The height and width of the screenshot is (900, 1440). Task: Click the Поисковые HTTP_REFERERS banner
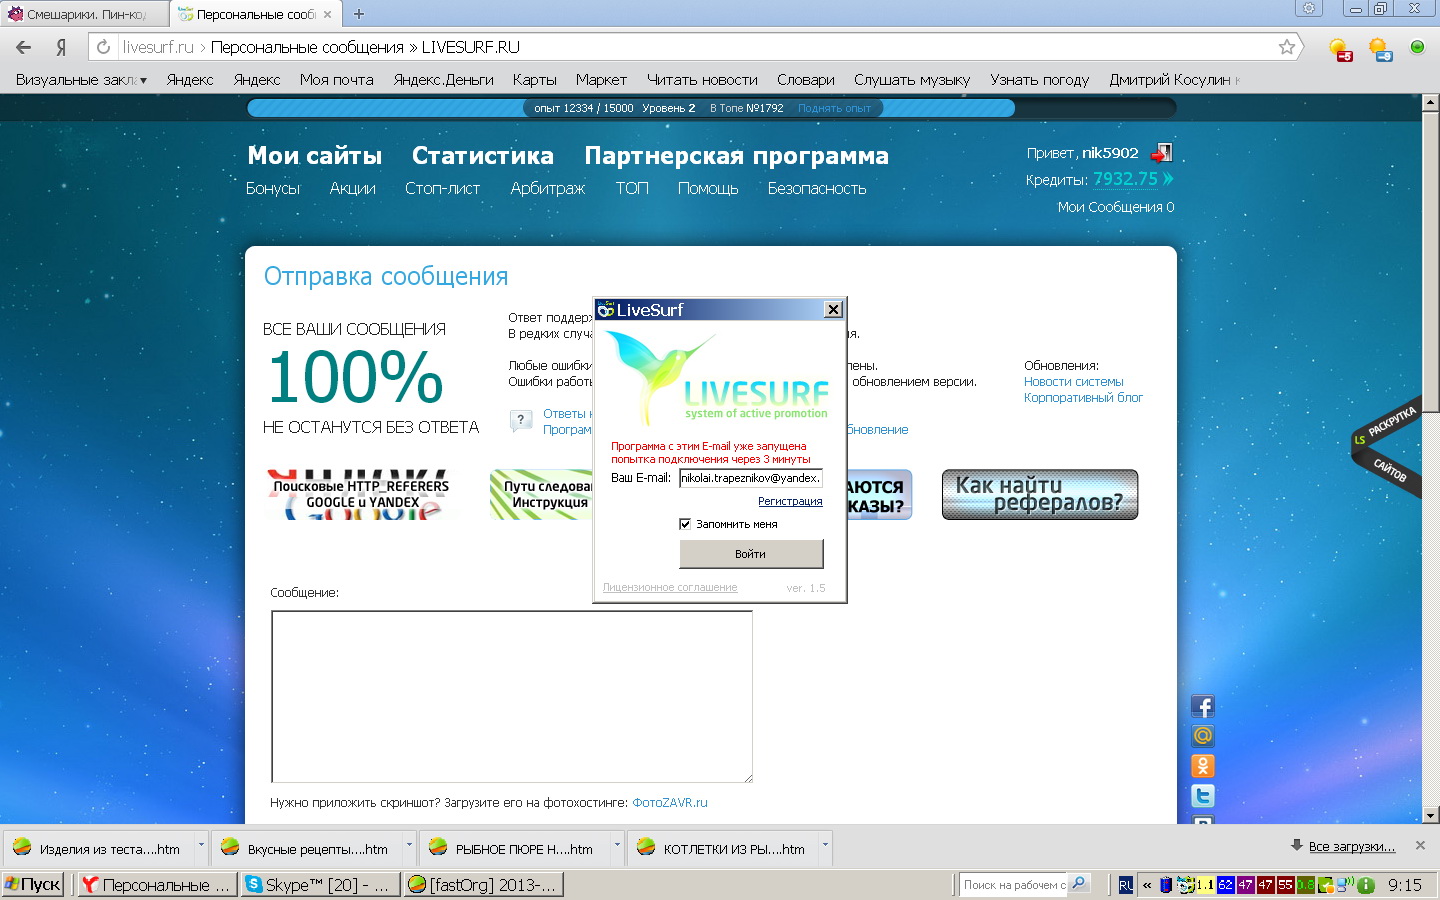(361, 494)
